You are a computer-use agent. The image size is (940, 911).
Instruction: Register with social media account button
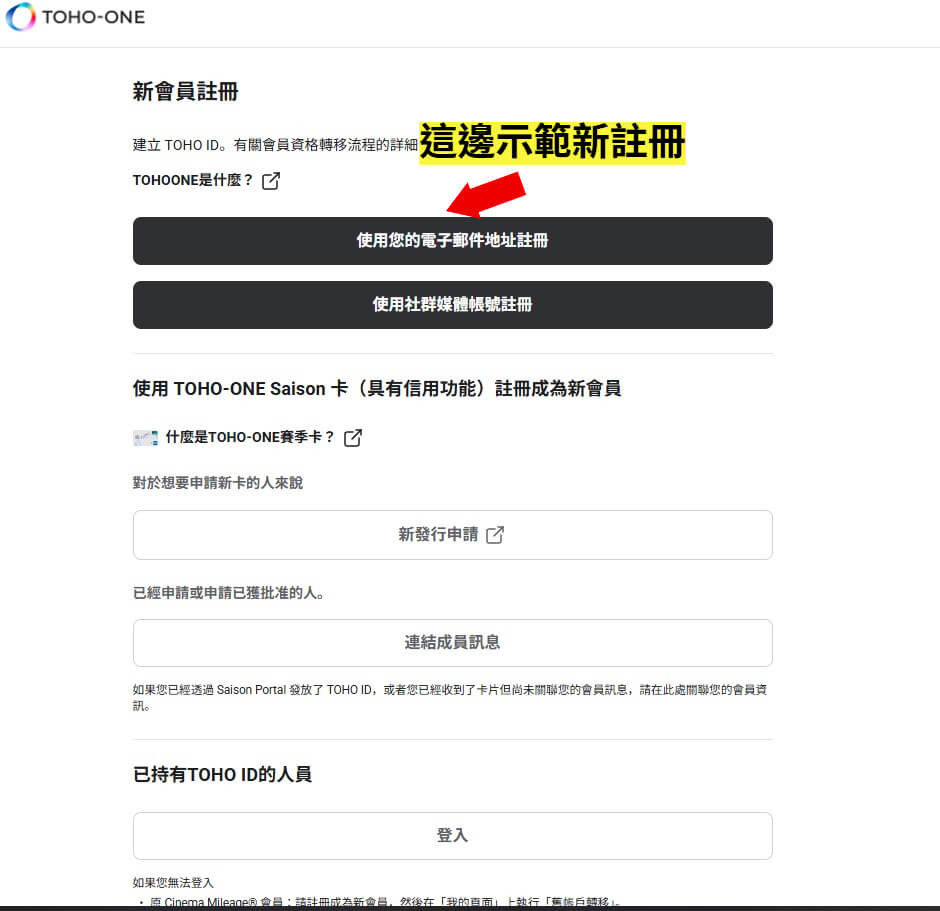(x=453, y=305)
